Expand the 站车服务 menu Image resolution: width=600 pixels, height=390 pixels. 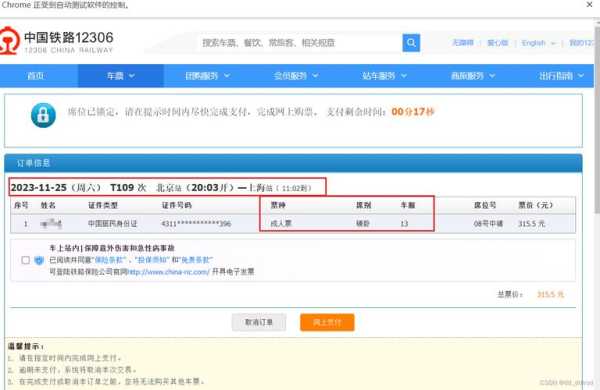pyautogui.click(x=384, y=76)
